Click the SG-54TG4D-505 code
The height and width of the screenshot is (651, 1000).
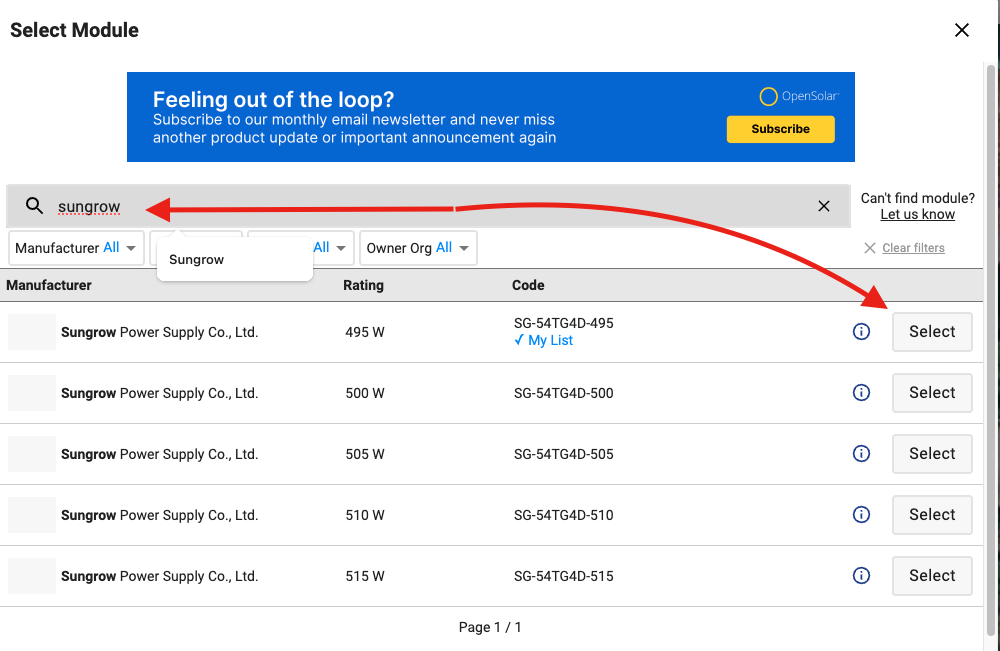[x=564, y=454]
